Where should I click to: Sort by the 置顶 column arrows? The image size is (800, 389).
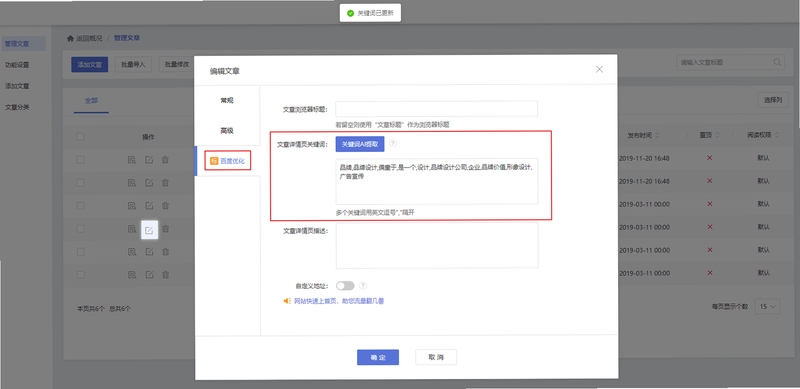717,135
